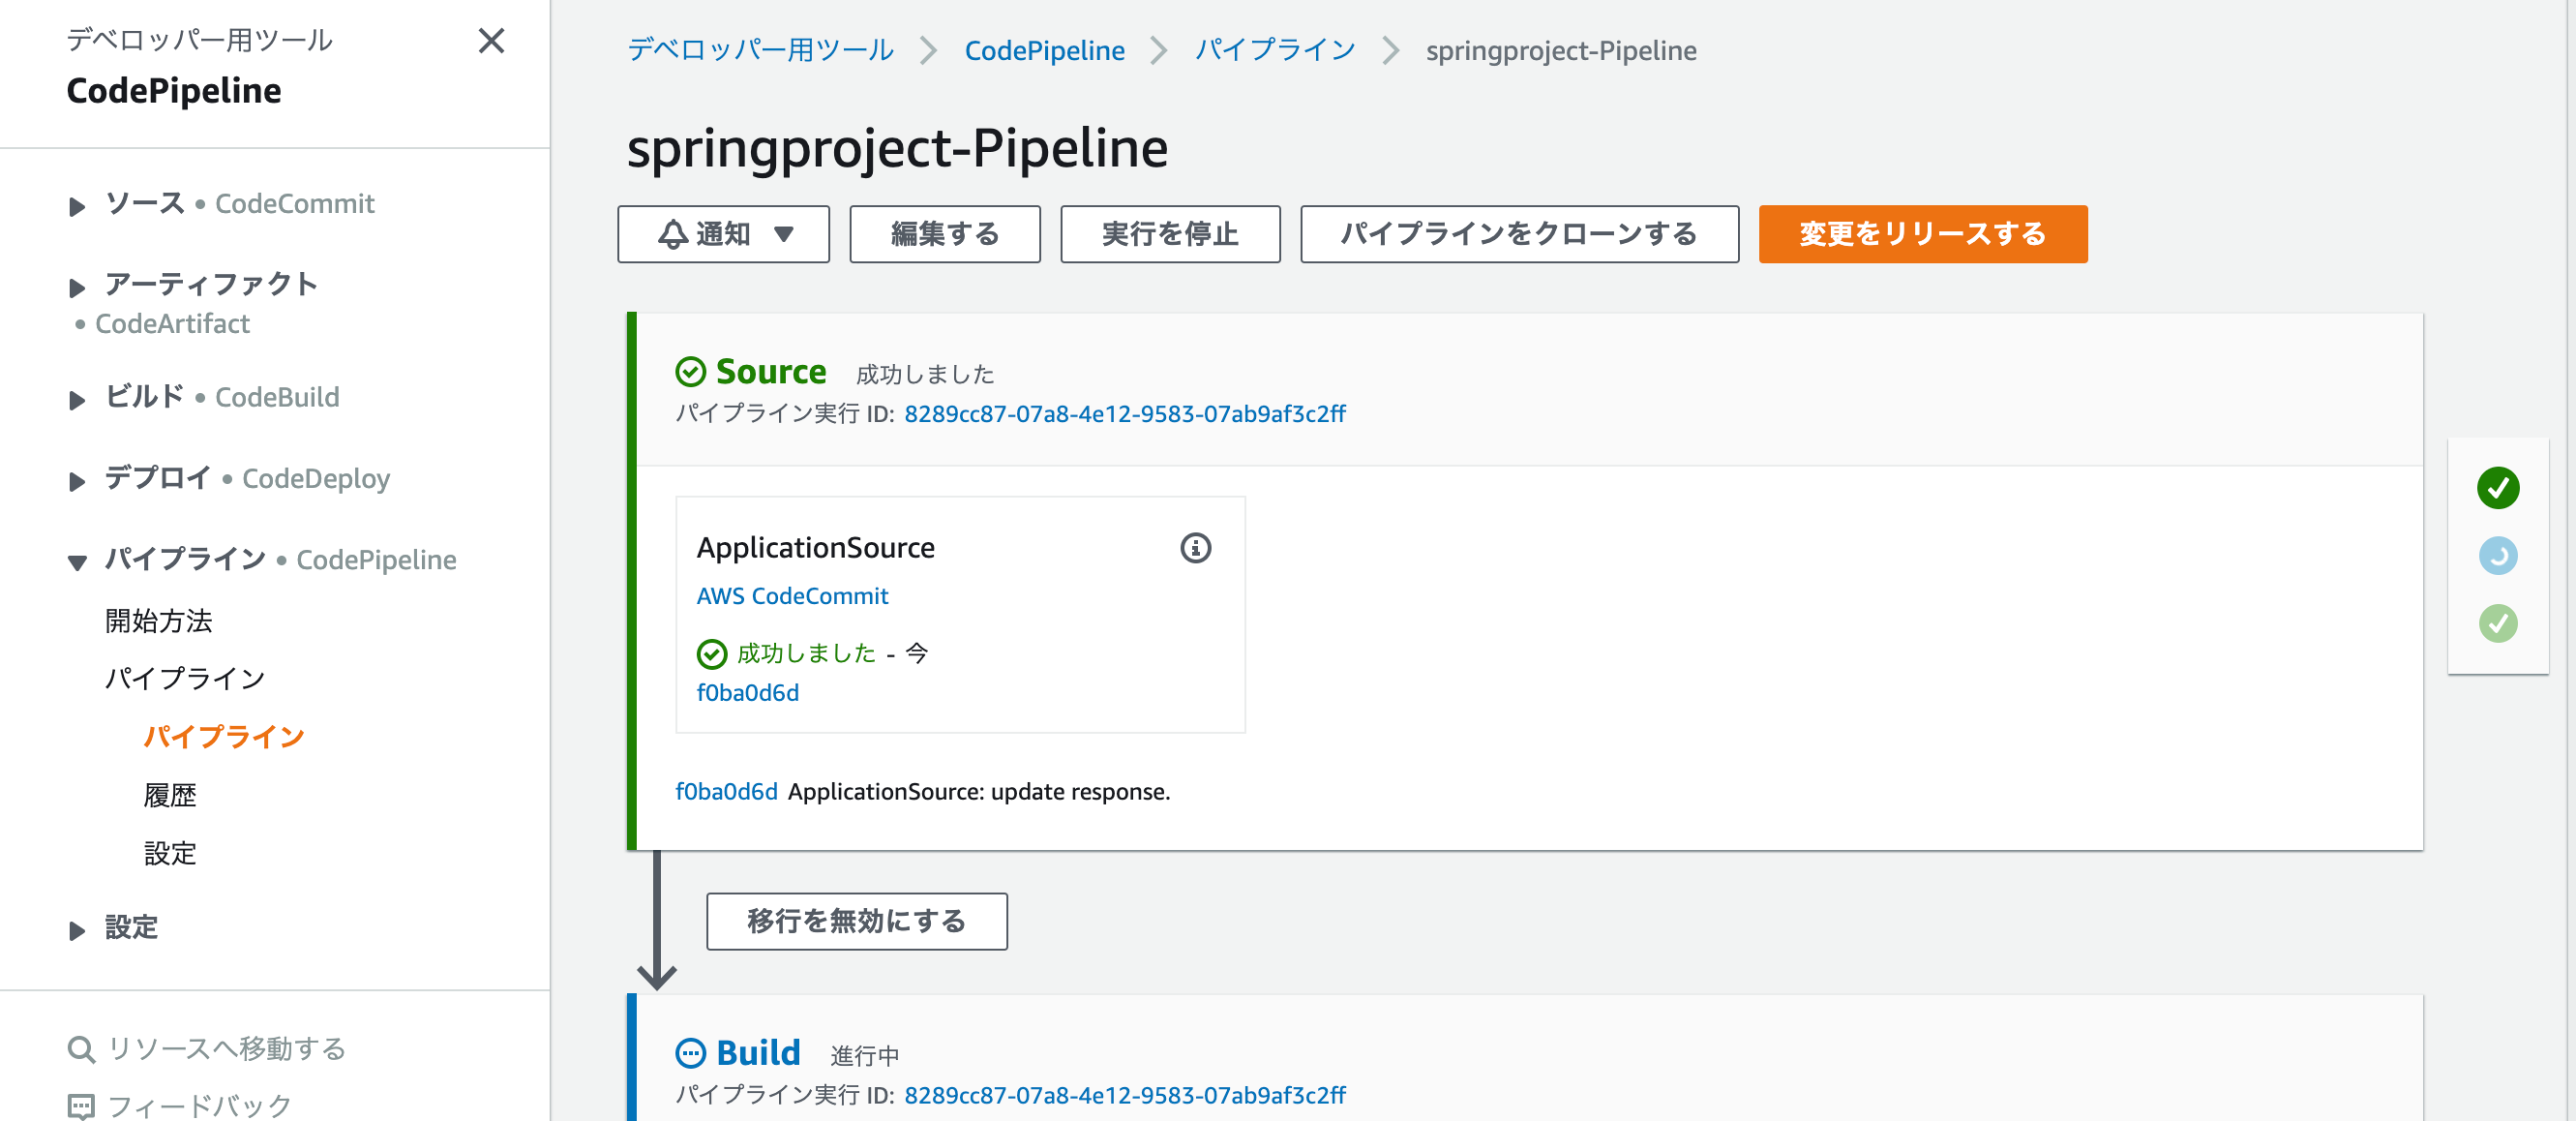The image size is (2576, 1121).
Task: Click the springproject-Pipeline page title
Action: (x=897, y=148)
